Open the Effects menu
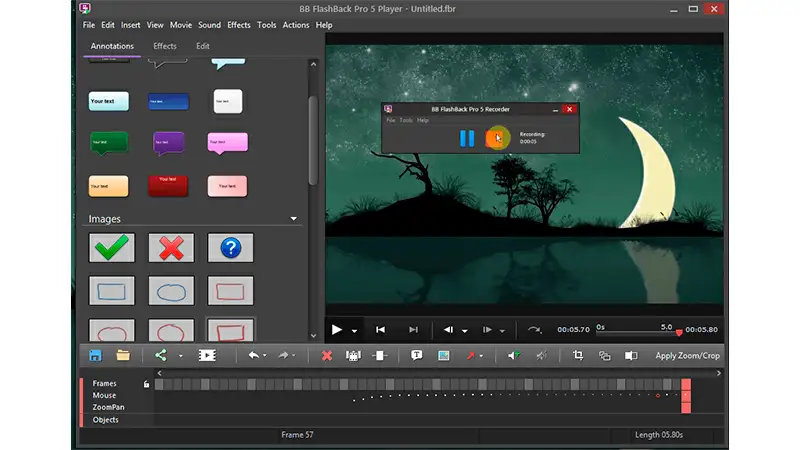Viewport: 800px width, 450px height. click(239, 25)
